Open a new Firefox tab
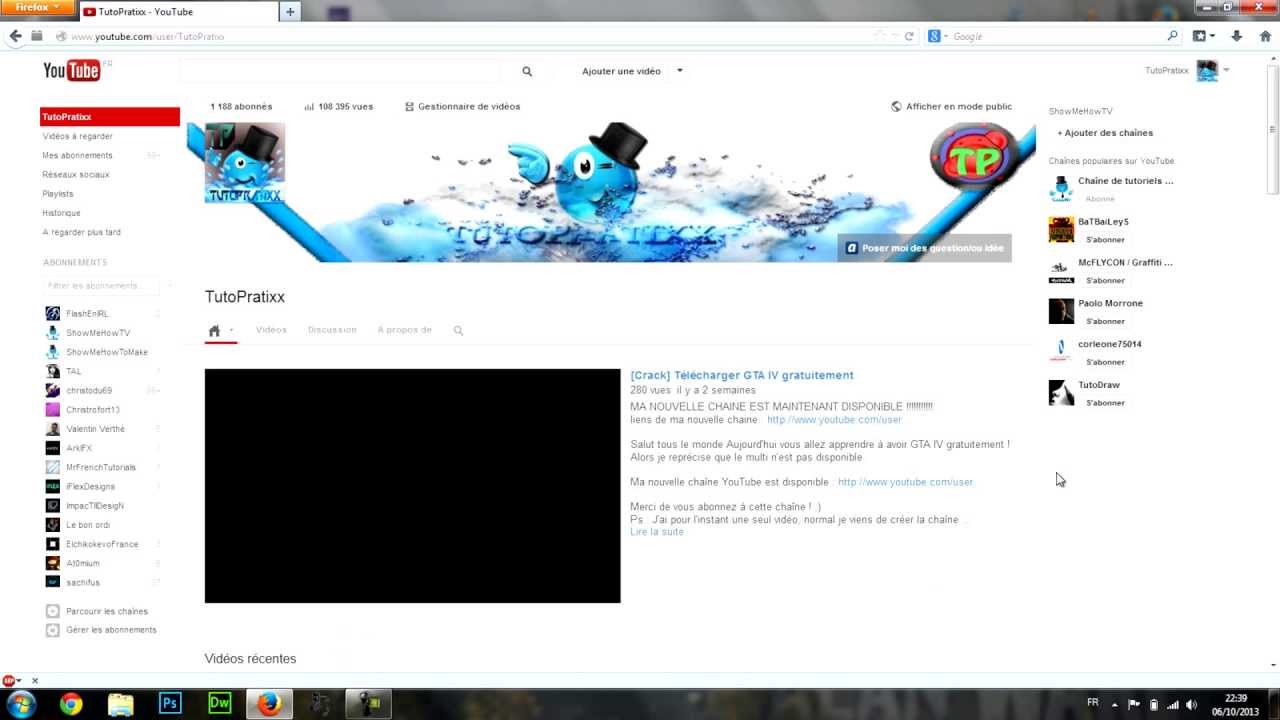This screenshot has height=720, width=1280. click(x=290, y=12)
